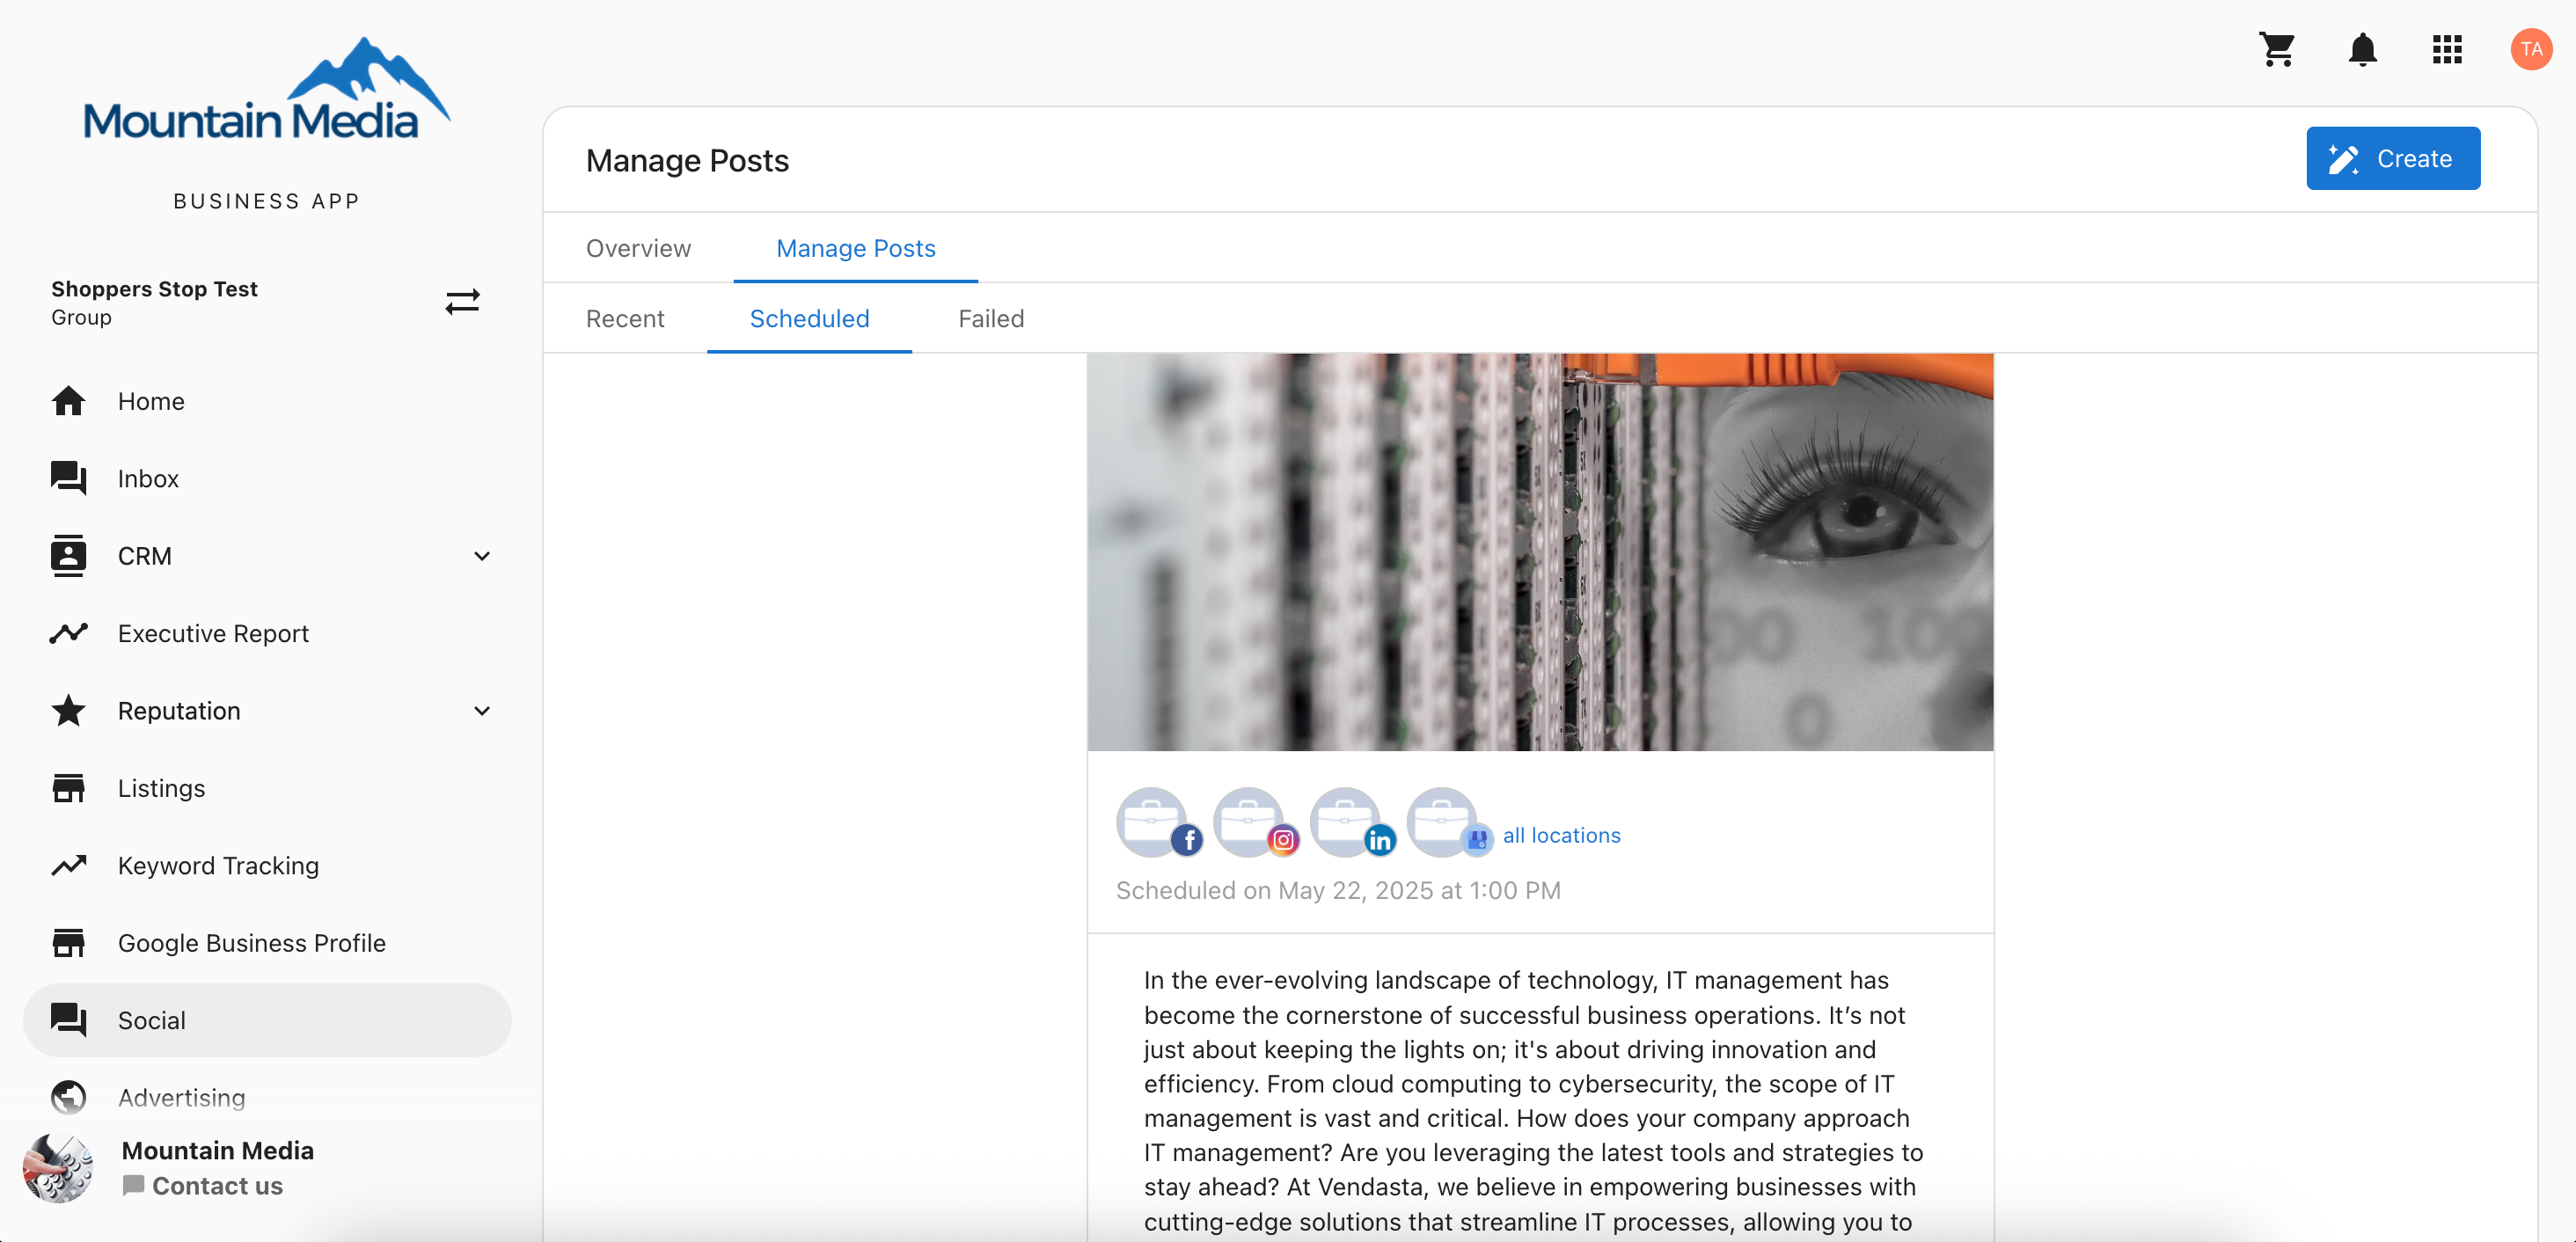The image size is (2576, 1242).
Task: Click the Executive Report chart icon
Action: (68, 633)
